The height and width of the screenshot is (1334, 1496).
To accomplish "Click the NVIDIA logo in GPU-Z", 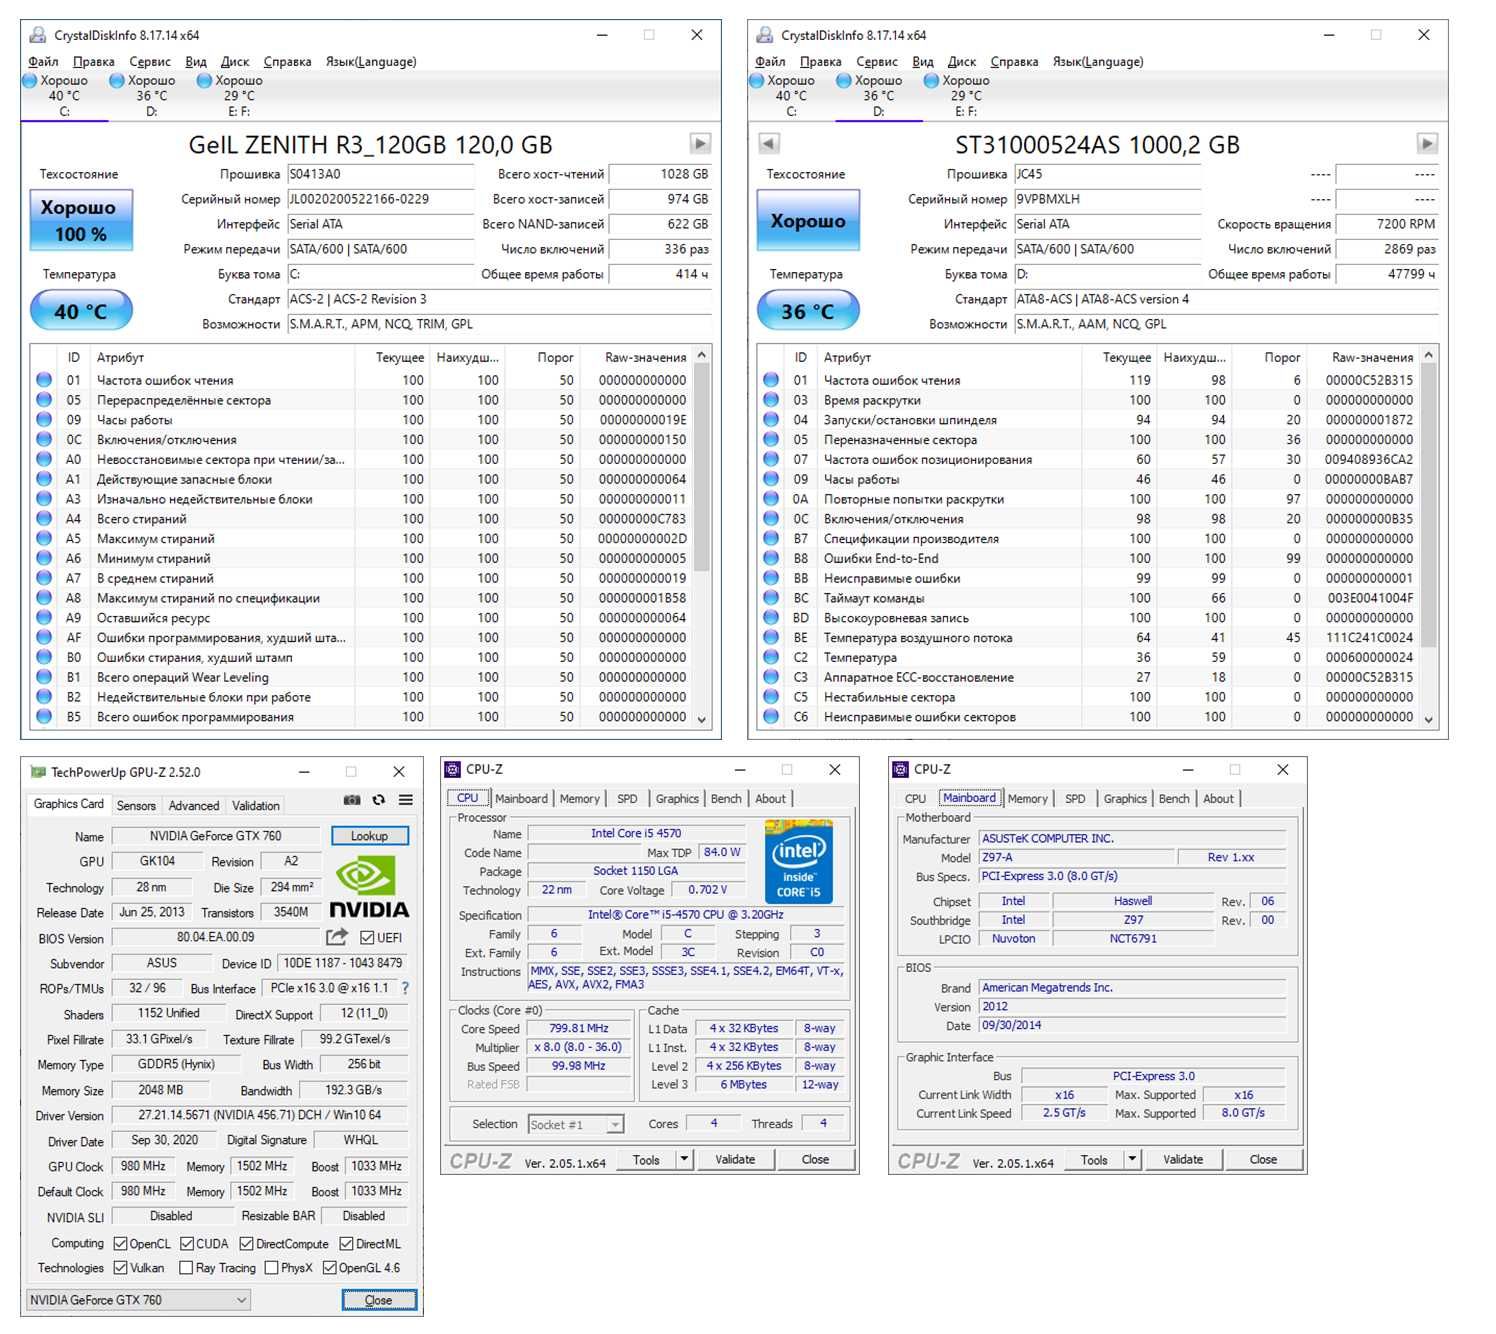I will [x=369, y=886].
